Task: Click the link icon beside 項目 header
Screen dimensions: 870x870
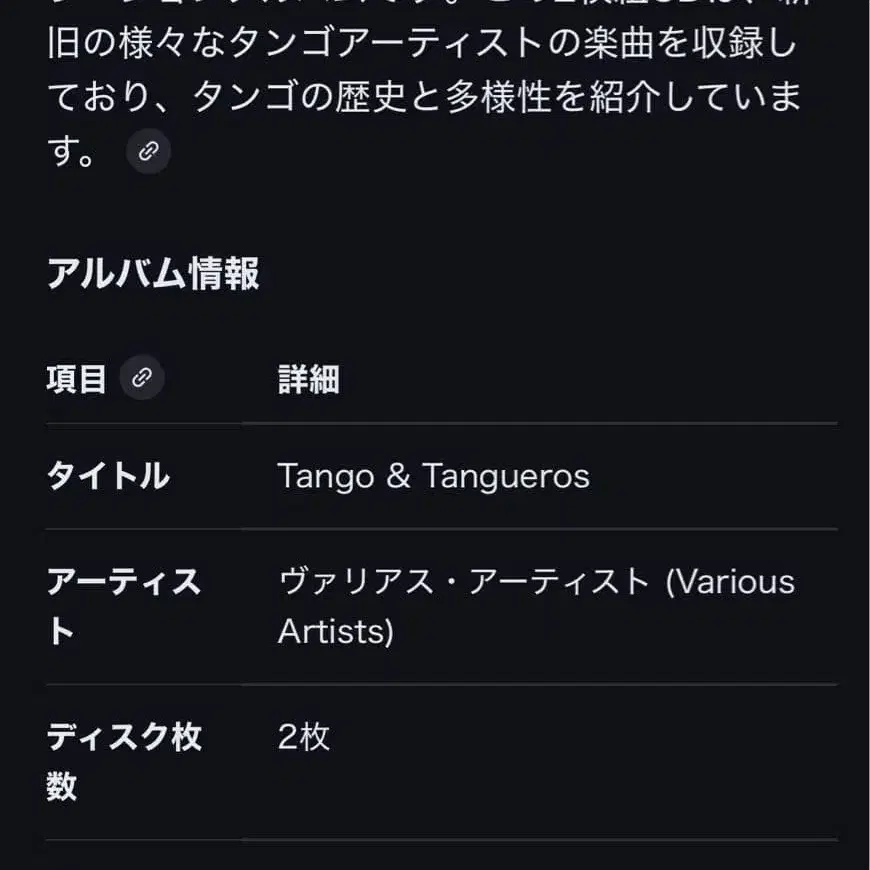Action: click(142, 378)
